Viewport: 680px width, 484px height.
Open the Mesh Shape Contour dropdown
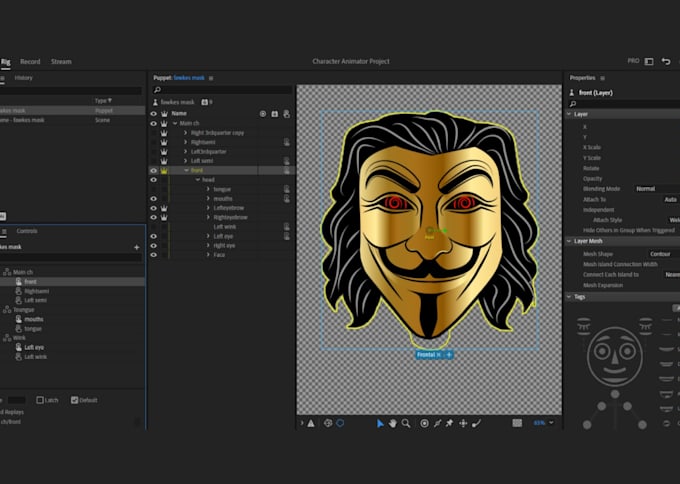coord(664,254)
